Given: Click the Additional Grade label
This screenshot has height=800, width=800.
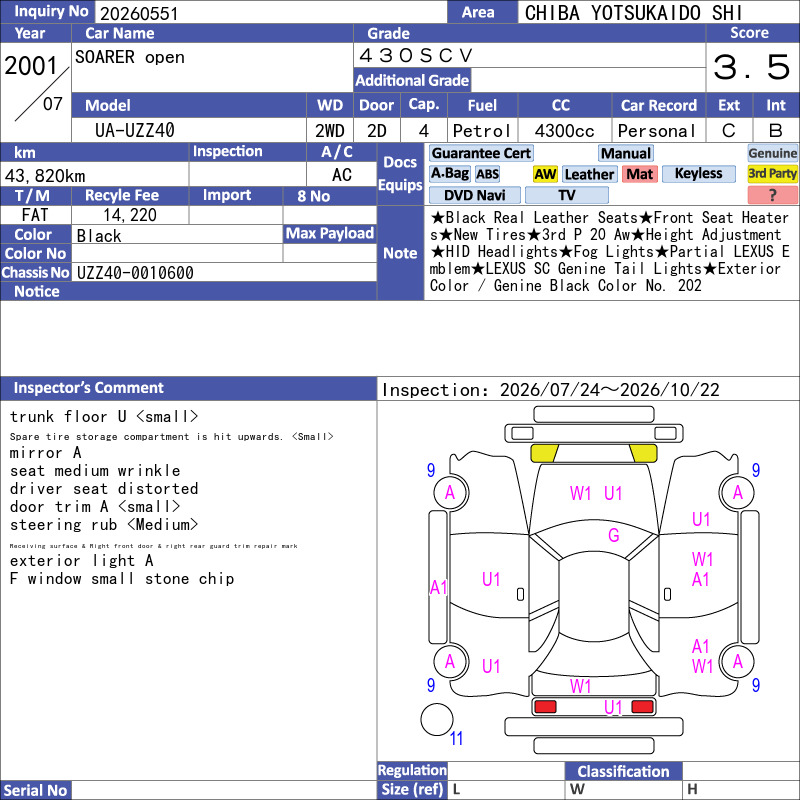Looking at the screenshot, I should pyautogui.click(x=412, y=80).
